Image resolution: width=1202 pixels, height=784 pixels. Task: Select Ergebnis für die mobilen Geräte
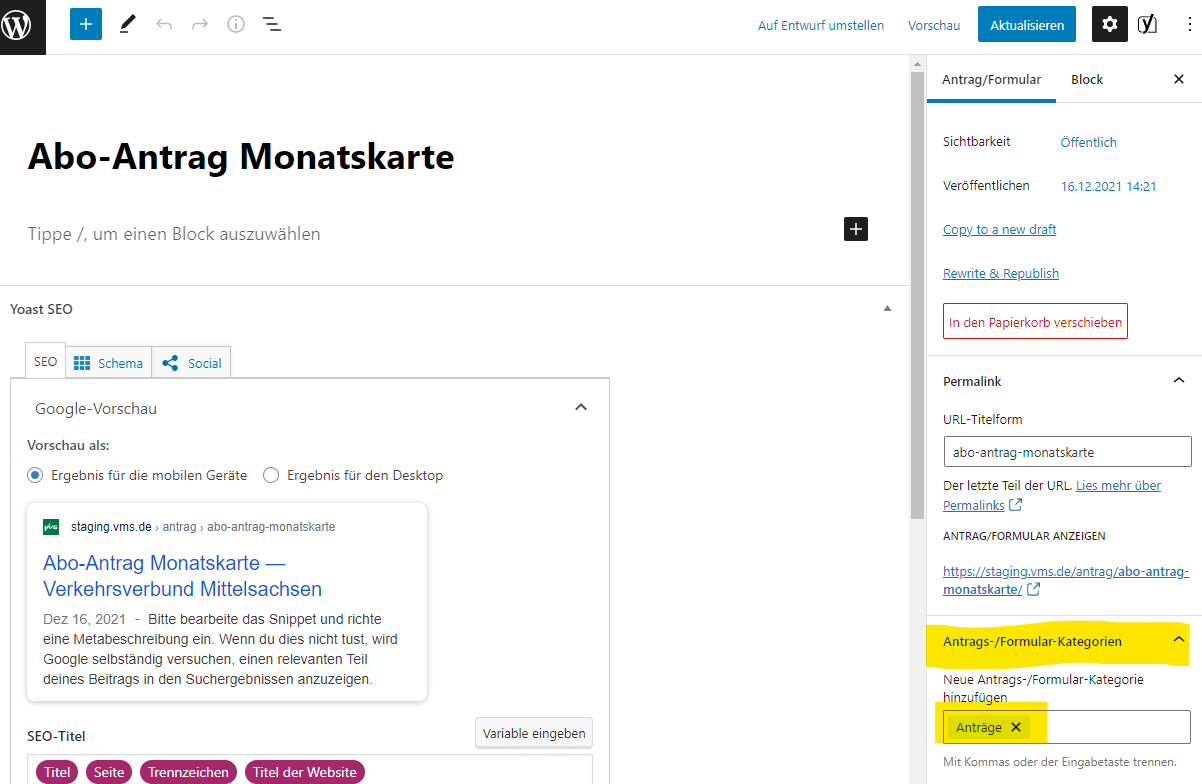36,475
